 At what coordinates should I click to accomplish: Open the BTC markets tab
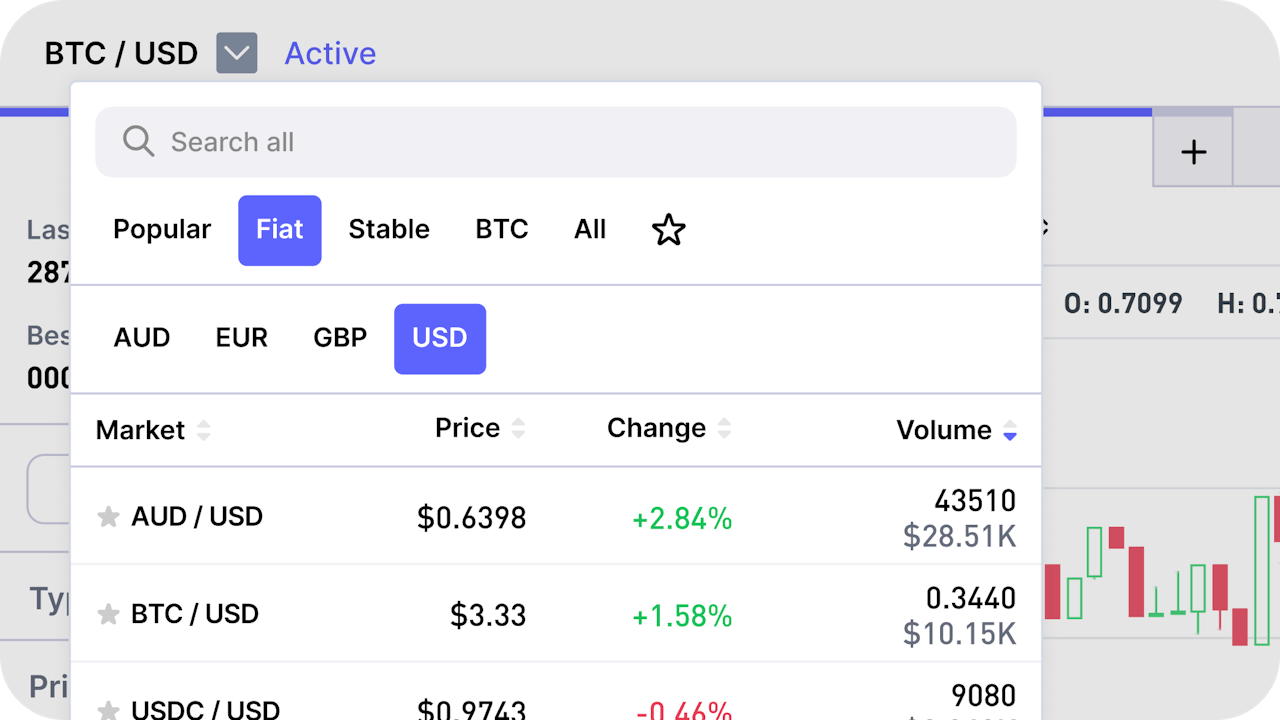(501, 230)
